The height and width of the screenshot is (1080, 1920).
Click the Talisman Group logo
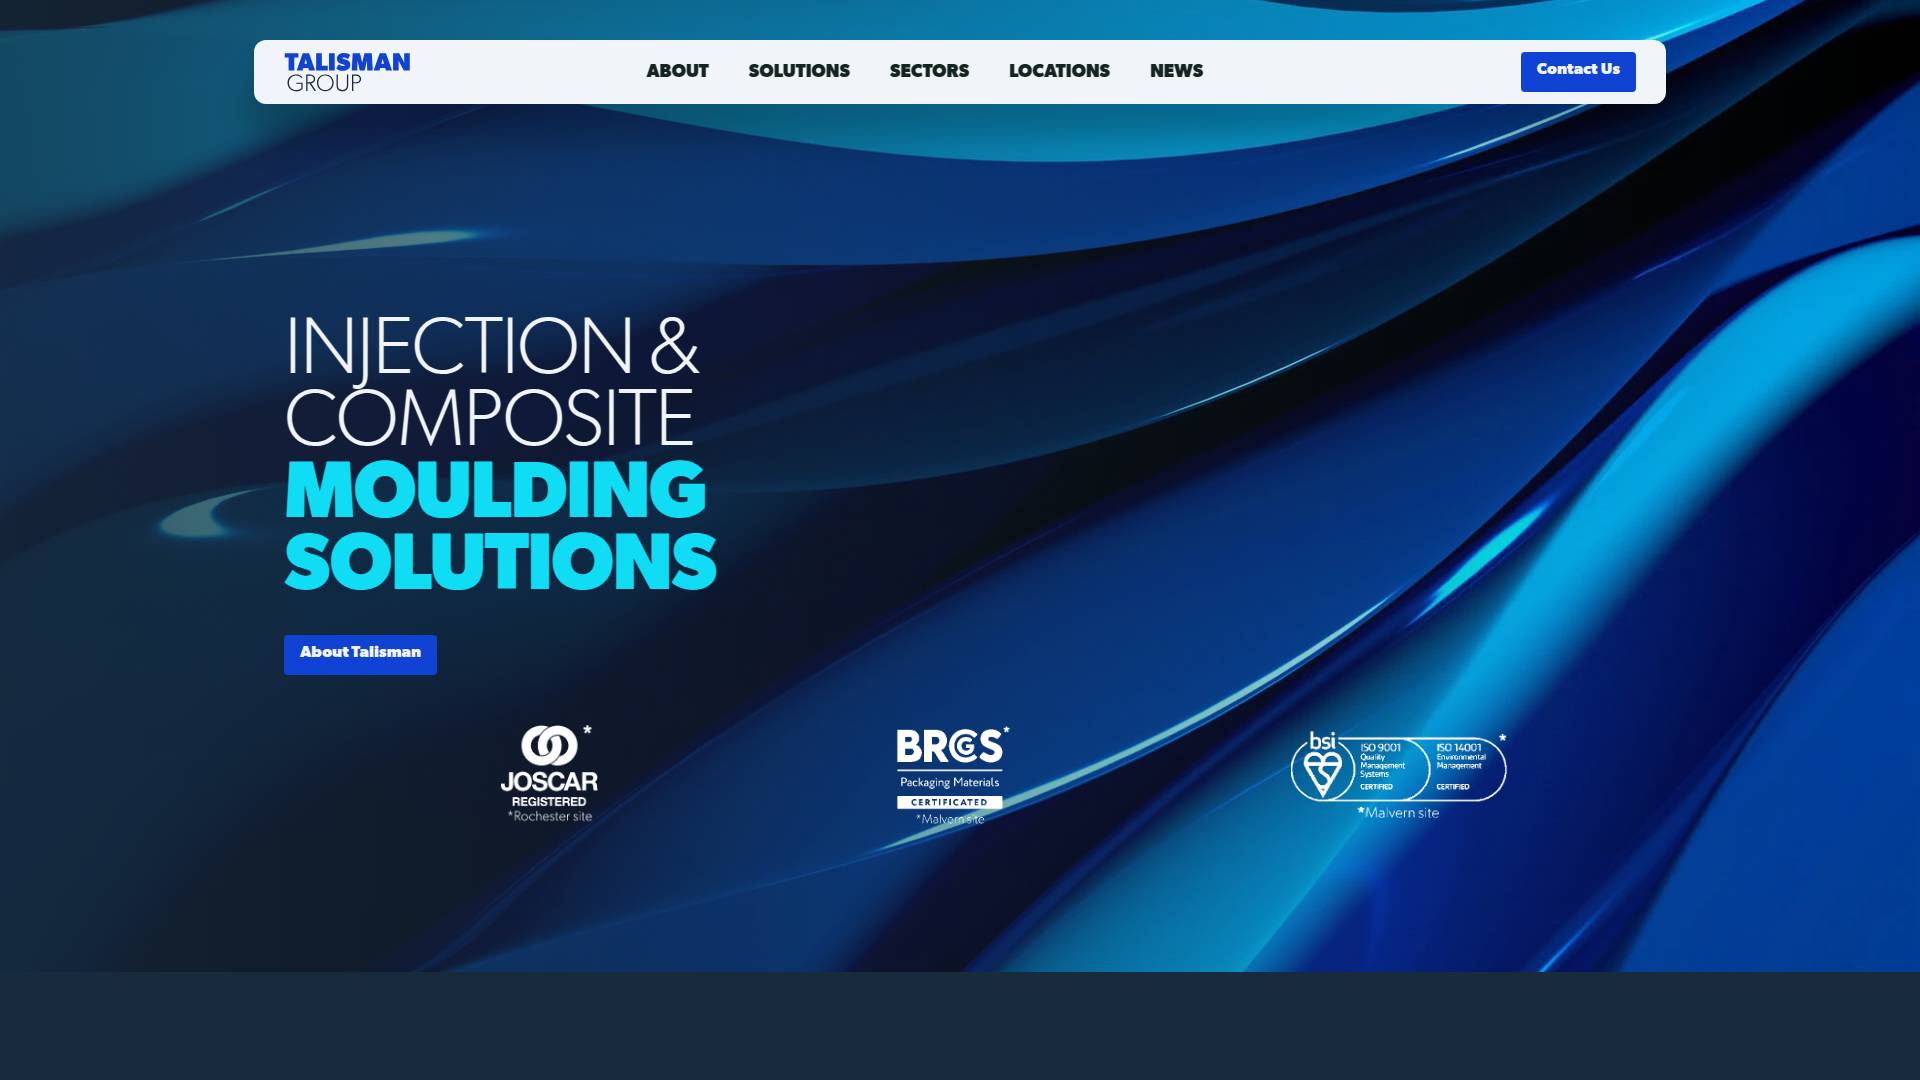(347, 70)
